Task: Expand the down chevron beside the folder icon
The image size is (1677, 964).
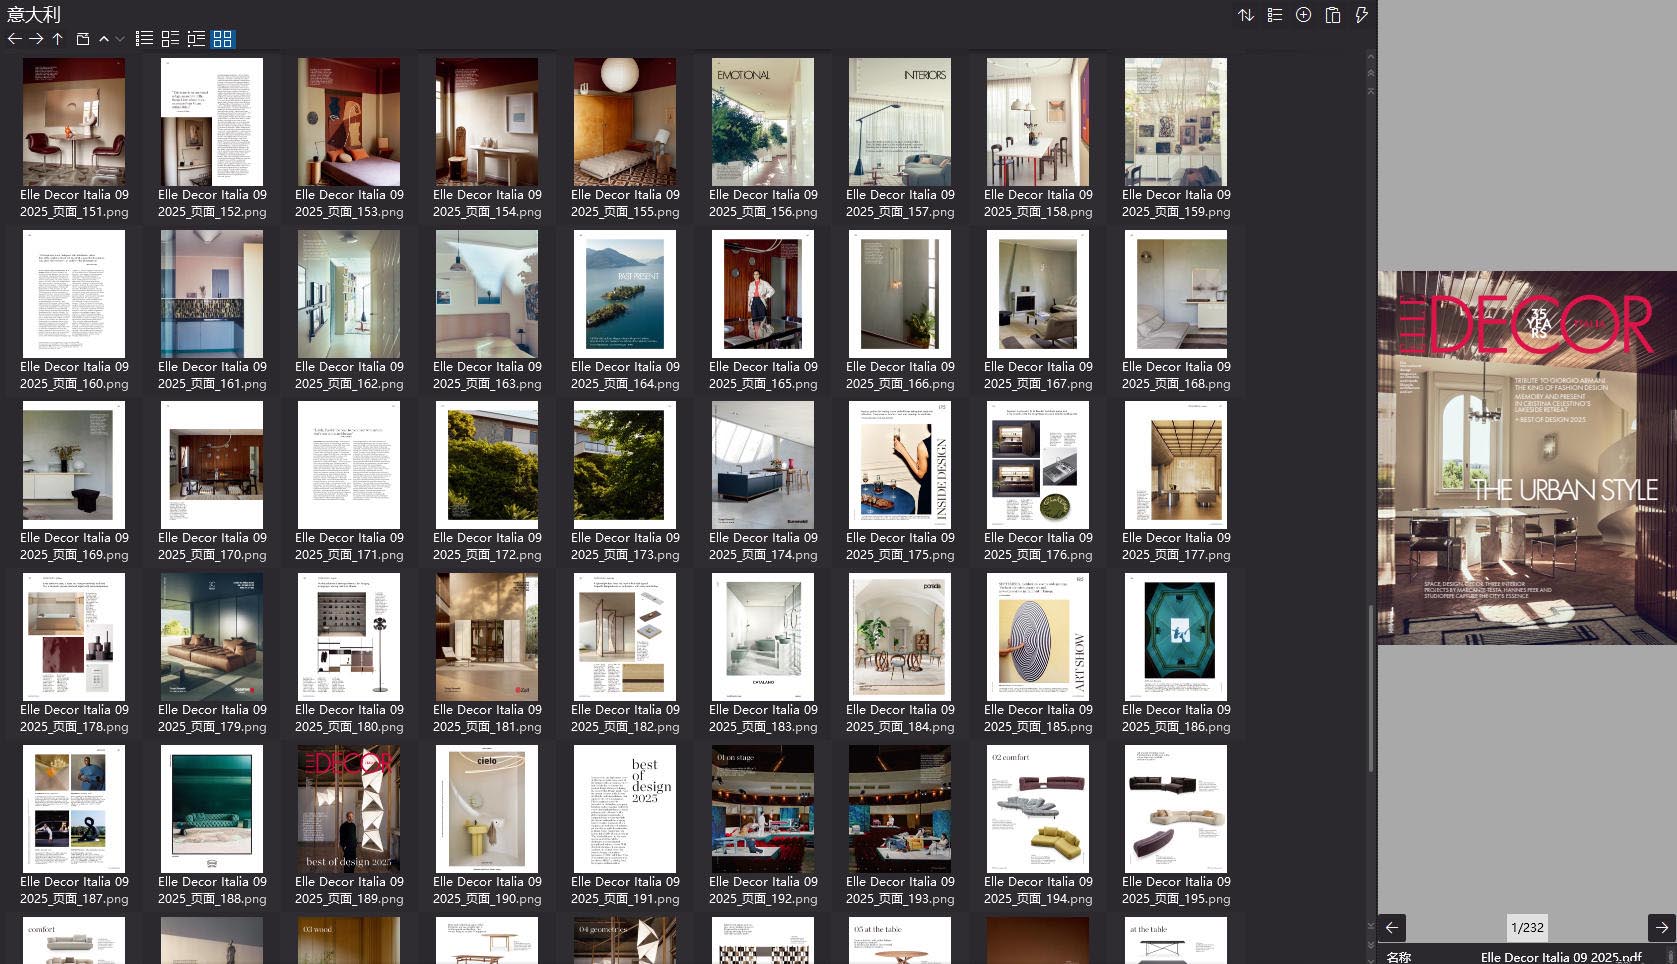Action: click(x=120, y=39)
